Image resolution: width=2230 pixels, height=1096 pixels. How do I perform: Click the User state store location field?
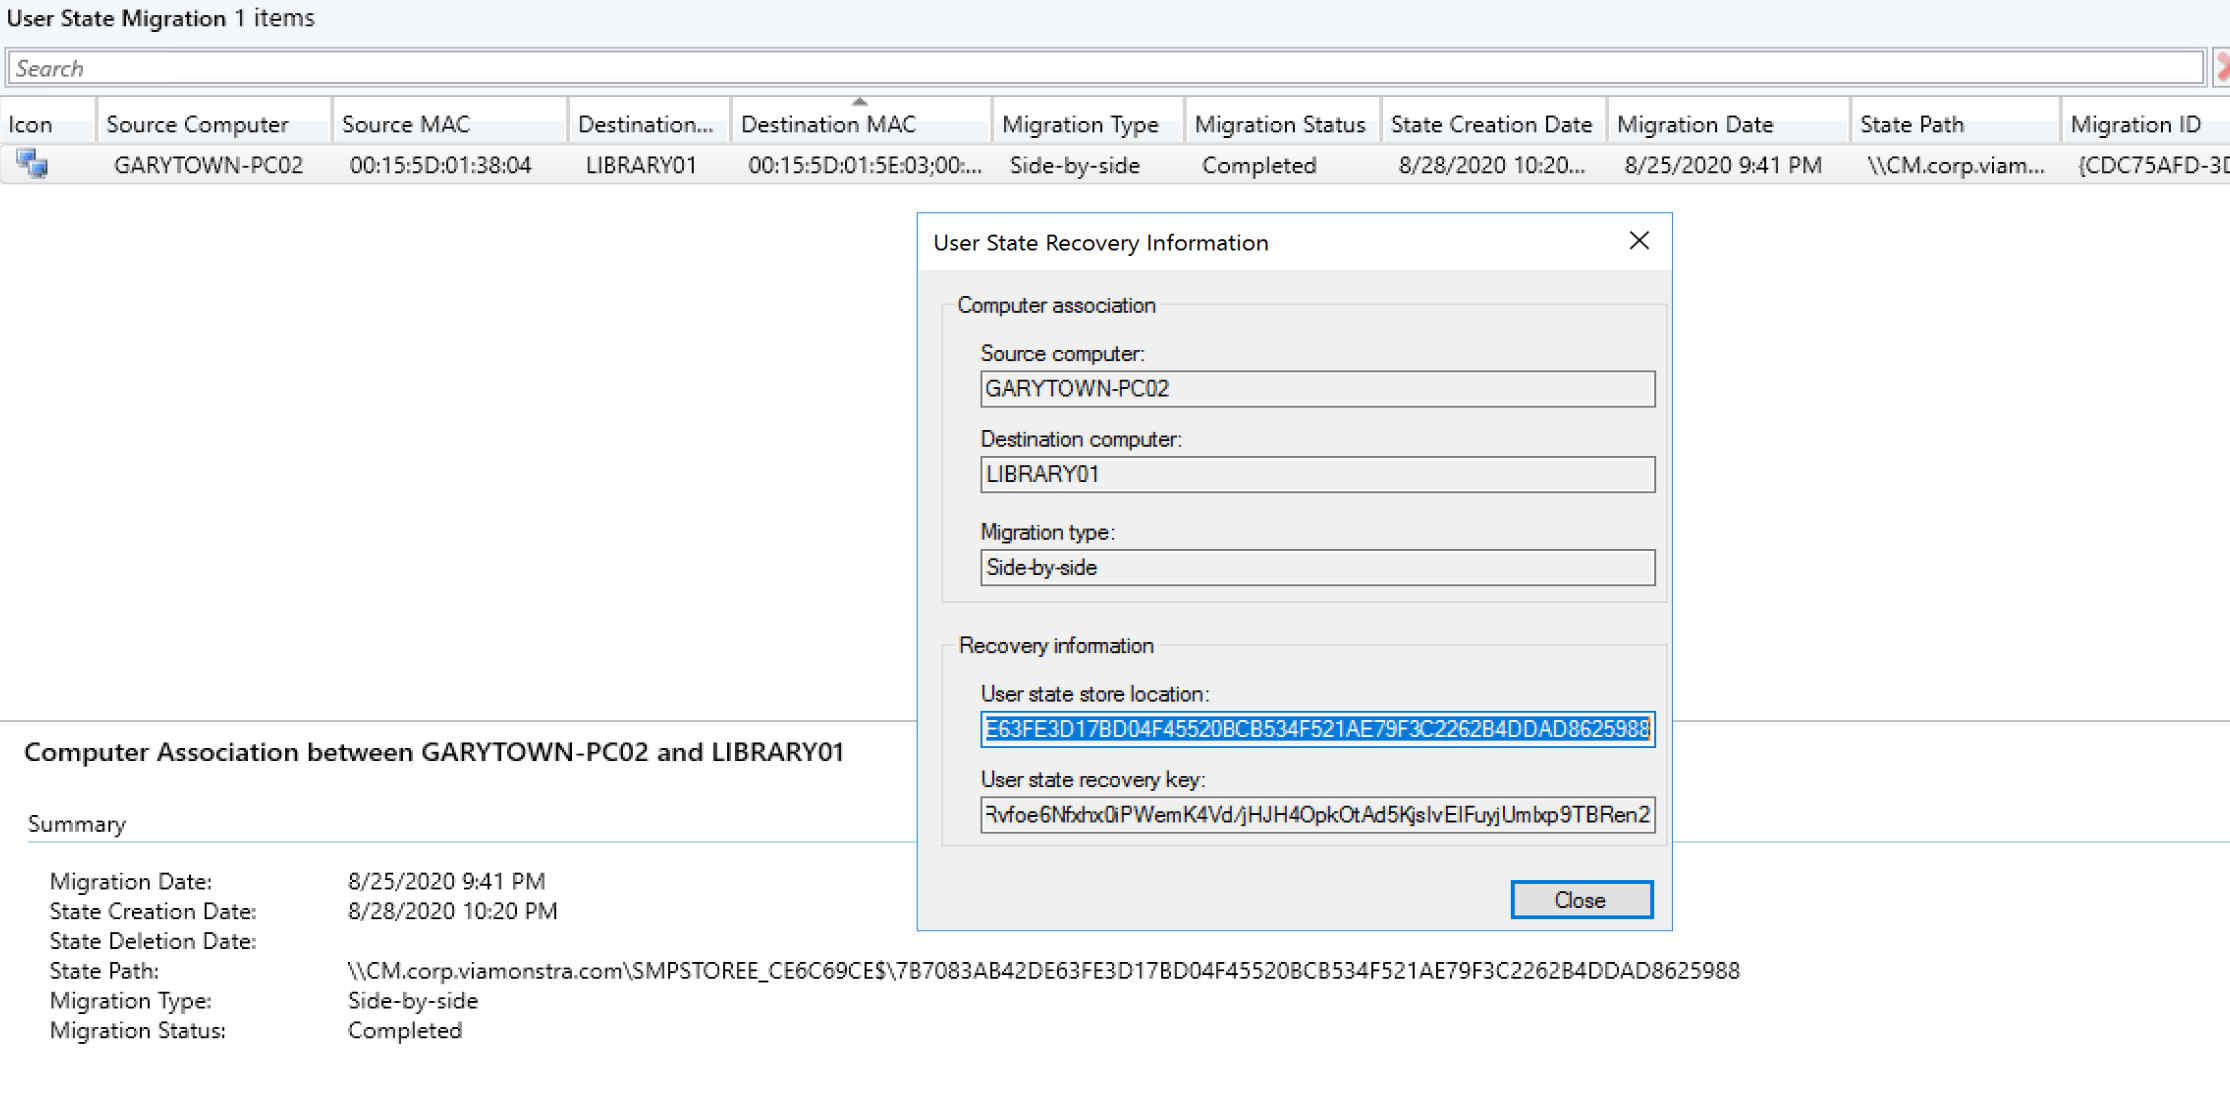1316,729
